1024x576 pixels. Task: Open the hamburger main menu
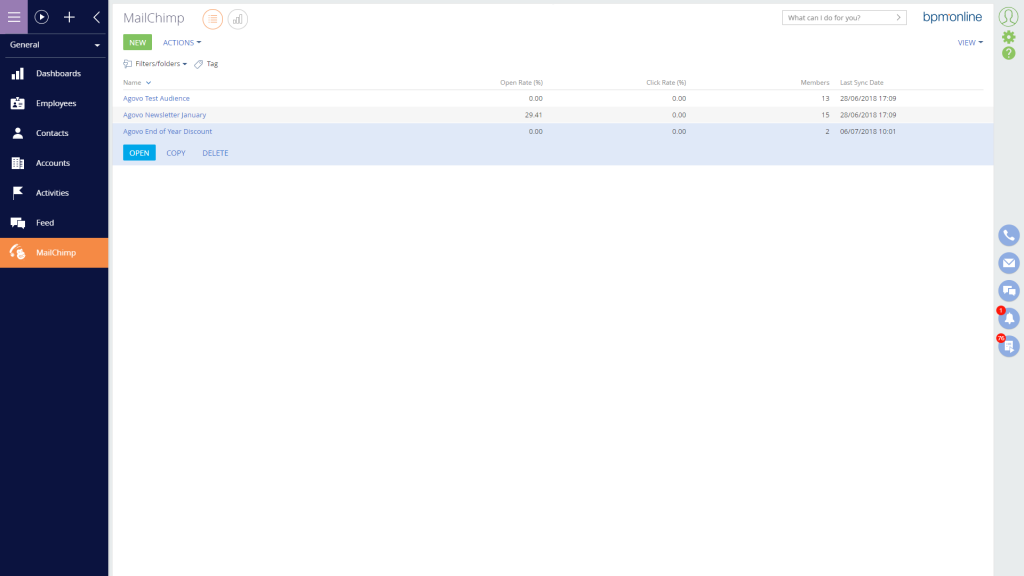click(14, 17)
